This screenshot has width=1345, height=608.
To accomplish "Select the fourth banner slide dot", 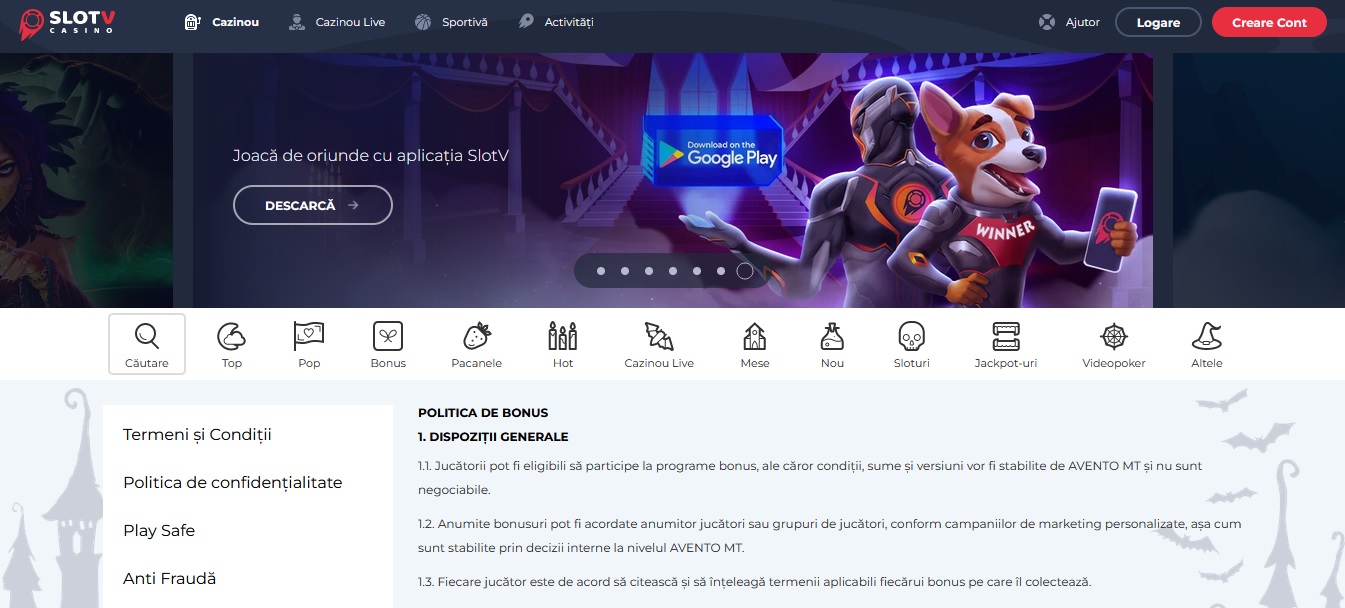I will 673,271.
